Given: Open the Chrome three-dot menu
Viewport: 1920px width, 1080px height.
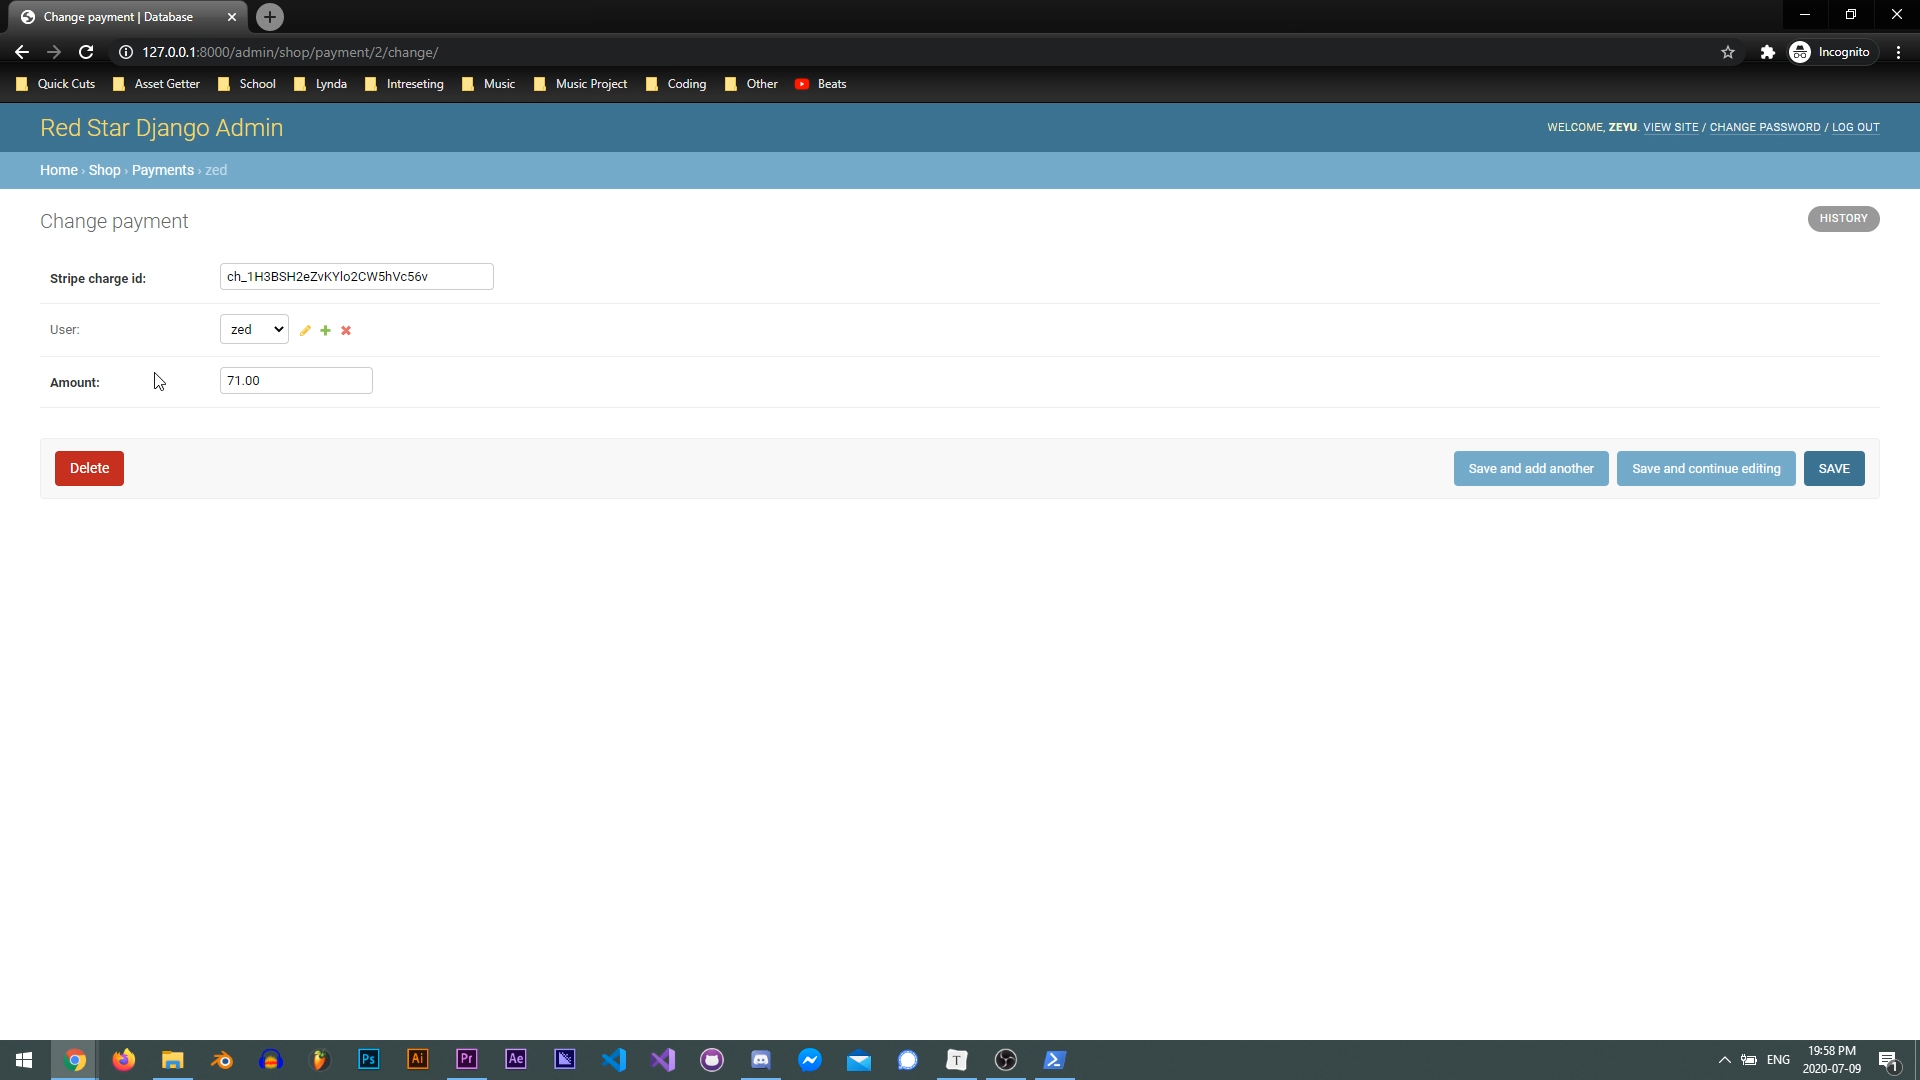Looking at the screenshot, I should [1898, 52].
